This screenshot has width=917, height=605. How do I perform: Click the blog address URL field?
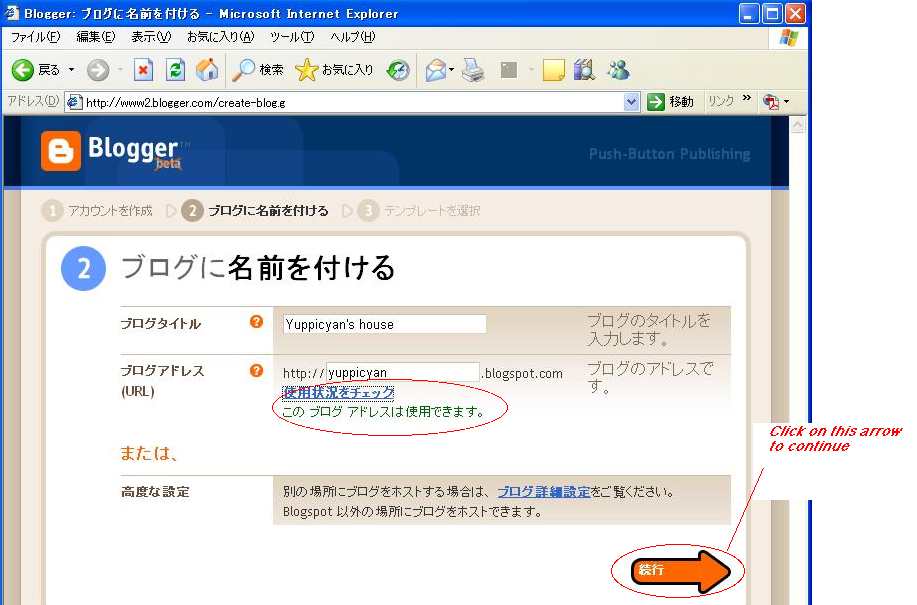click(x=402, y=372)
